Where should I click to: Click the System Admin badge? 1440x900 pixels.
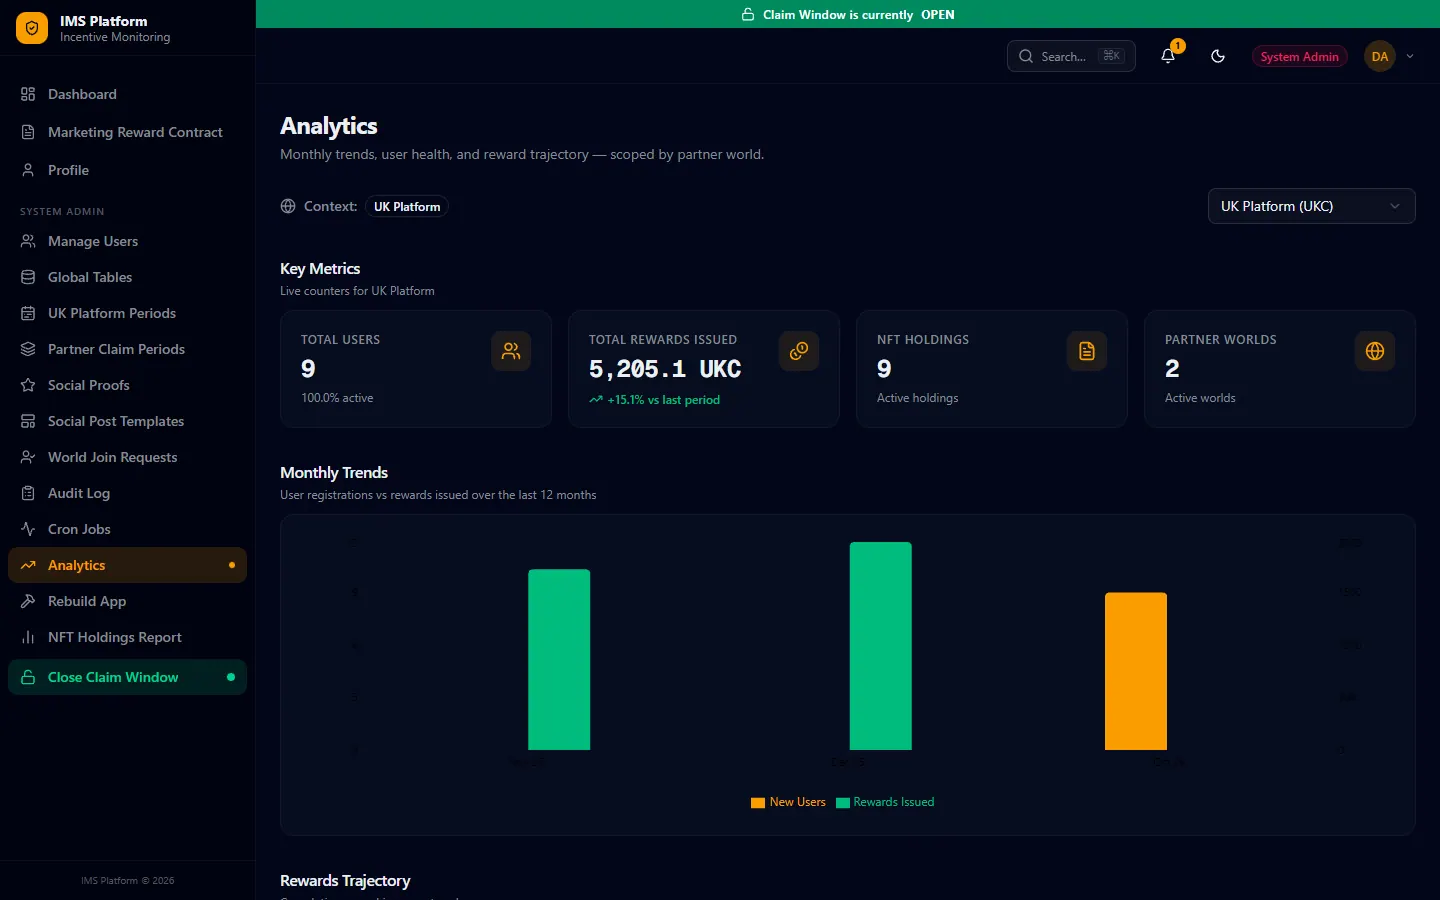pyautogui.click(x=1299, y=56)
